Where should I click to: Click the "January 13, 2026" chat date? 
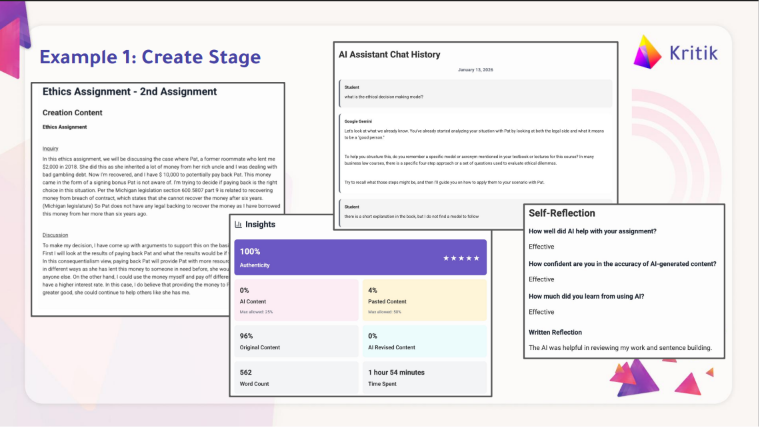475,70
